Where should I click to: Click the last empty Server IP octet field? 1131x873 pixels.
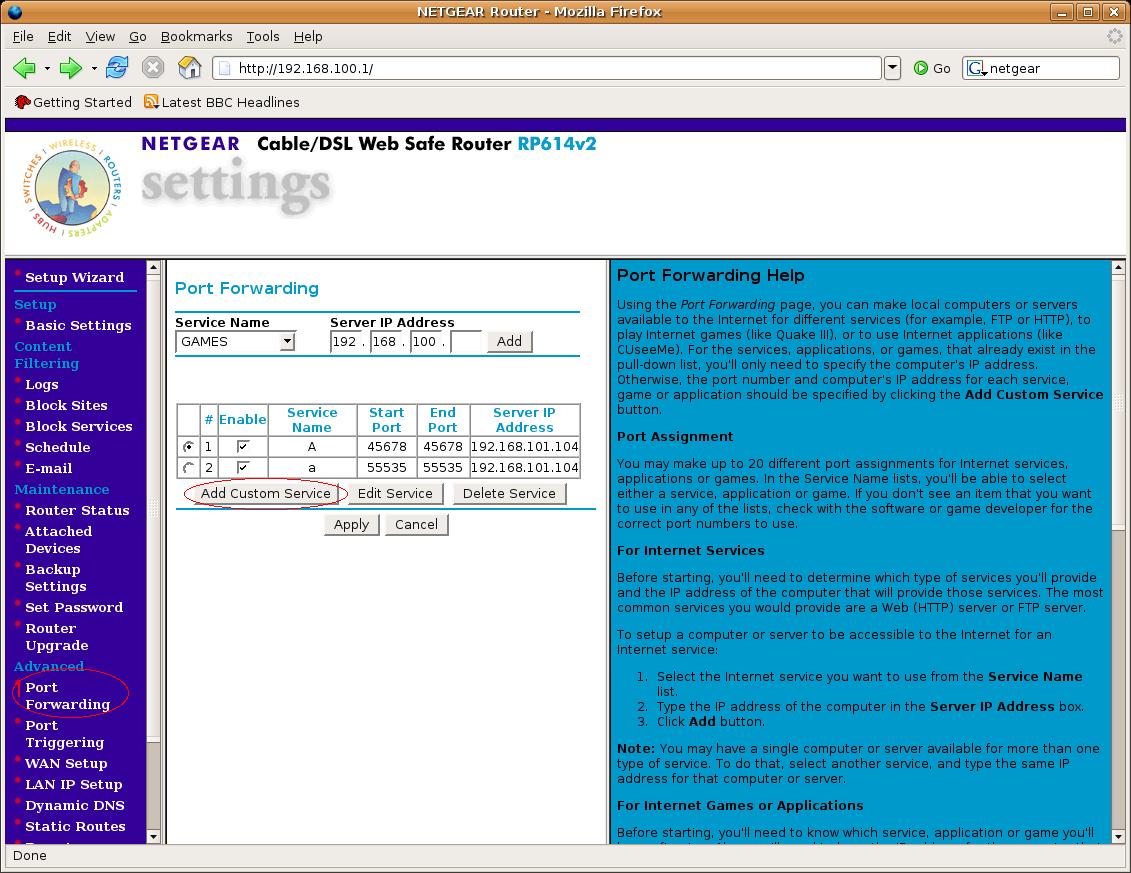point(466,342)
